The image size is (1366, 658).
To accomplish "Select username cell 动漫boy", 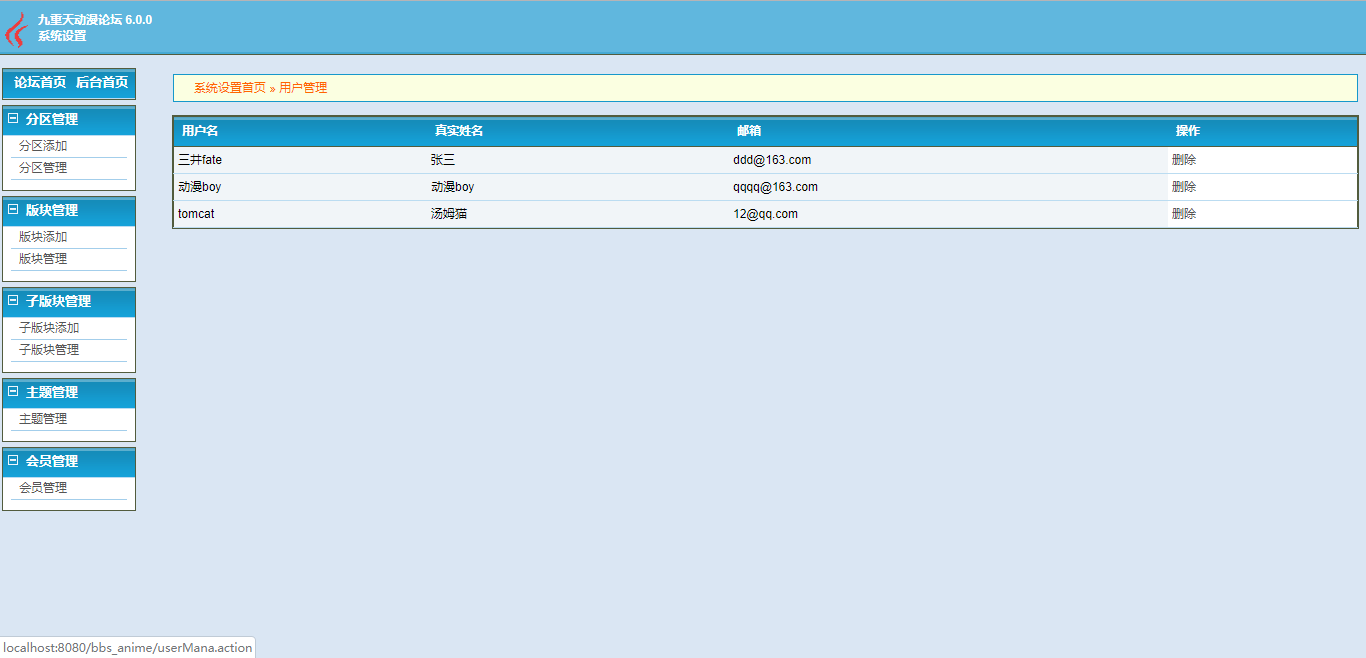I will 200,187.
